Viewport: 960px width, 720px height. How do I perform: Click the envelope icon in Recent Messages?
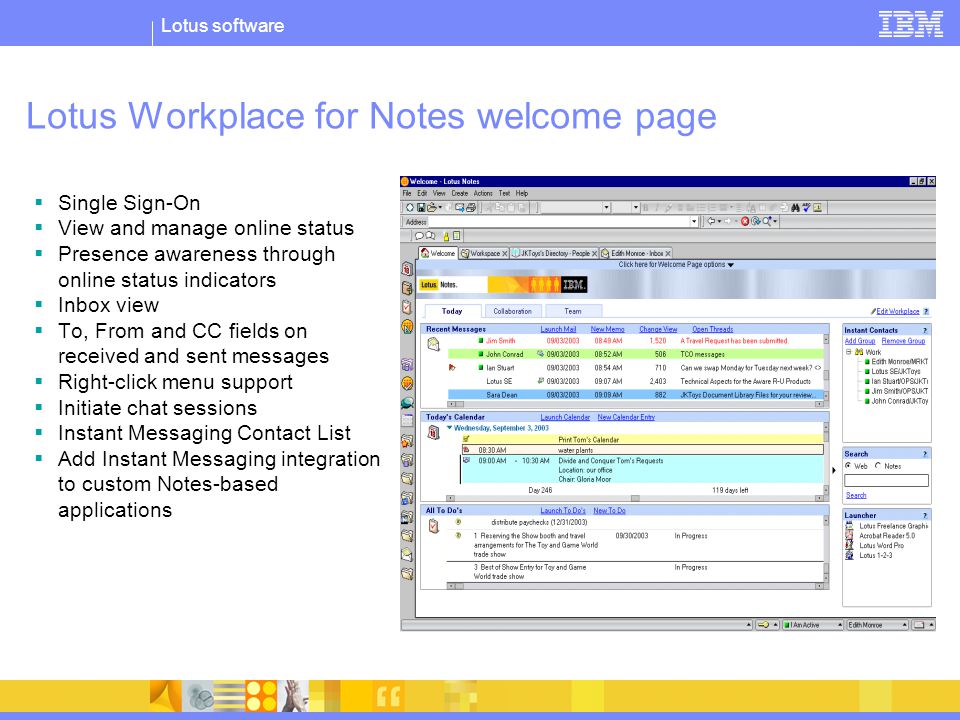click(x=433, y=344)
